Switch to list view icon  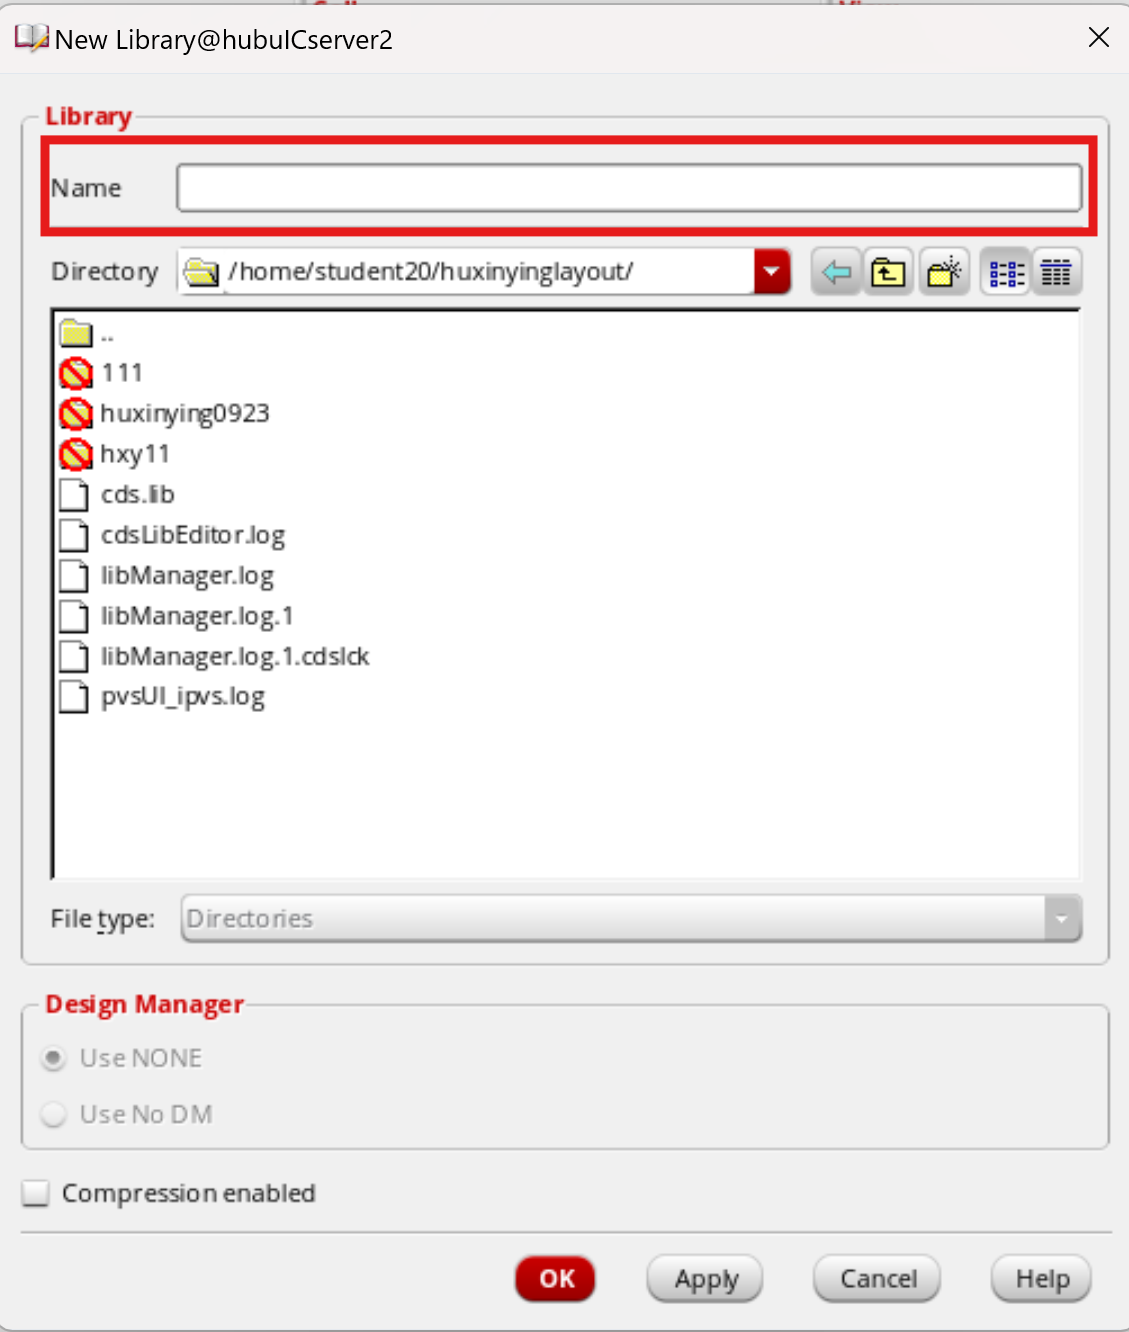point(1005,272)
